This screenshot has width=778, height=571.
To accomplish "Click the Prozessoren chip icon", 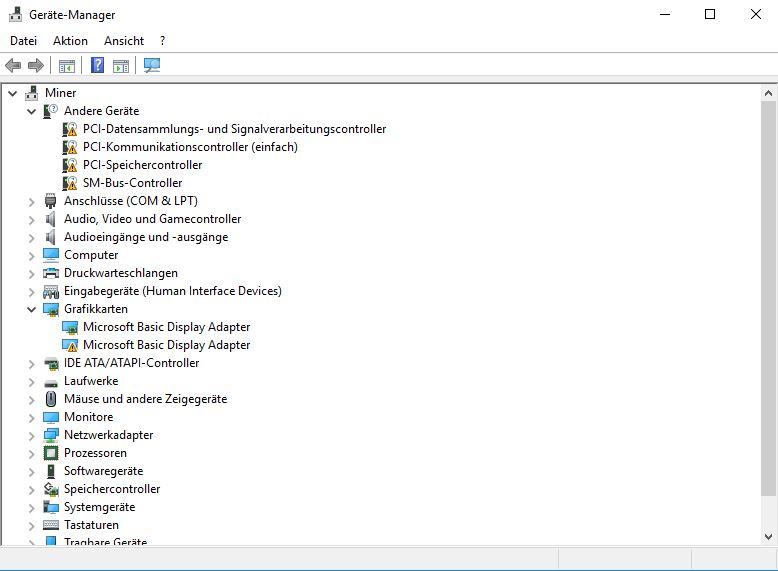I will pyautogui.click(x=51, y=453).
